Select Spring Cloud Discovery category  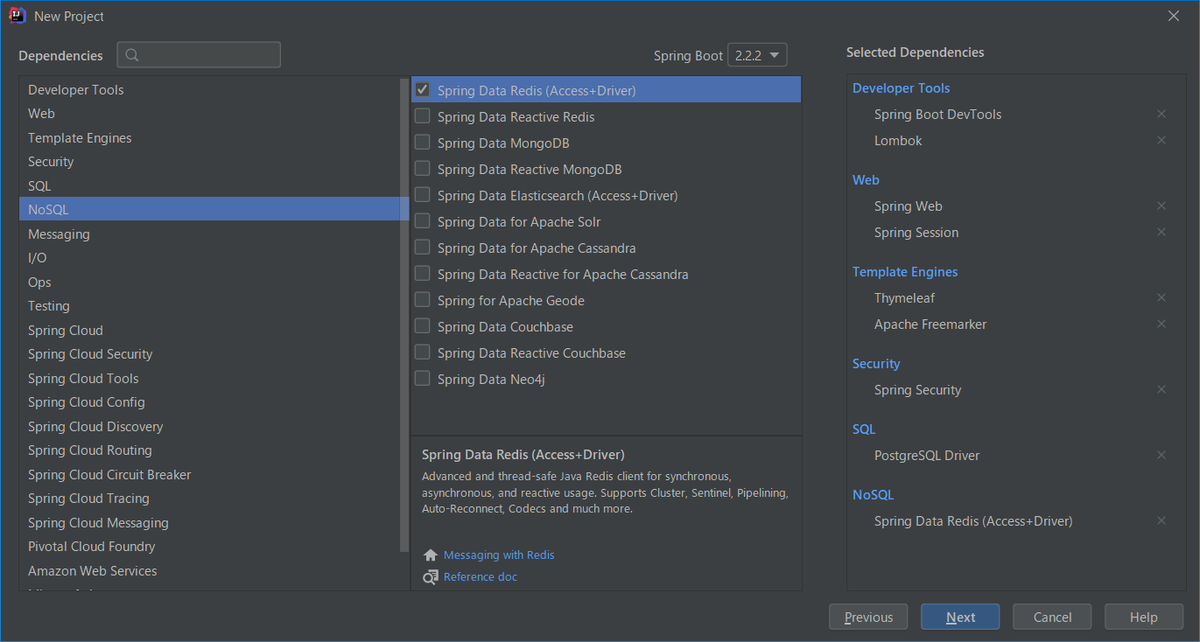[x=209, y=426]
